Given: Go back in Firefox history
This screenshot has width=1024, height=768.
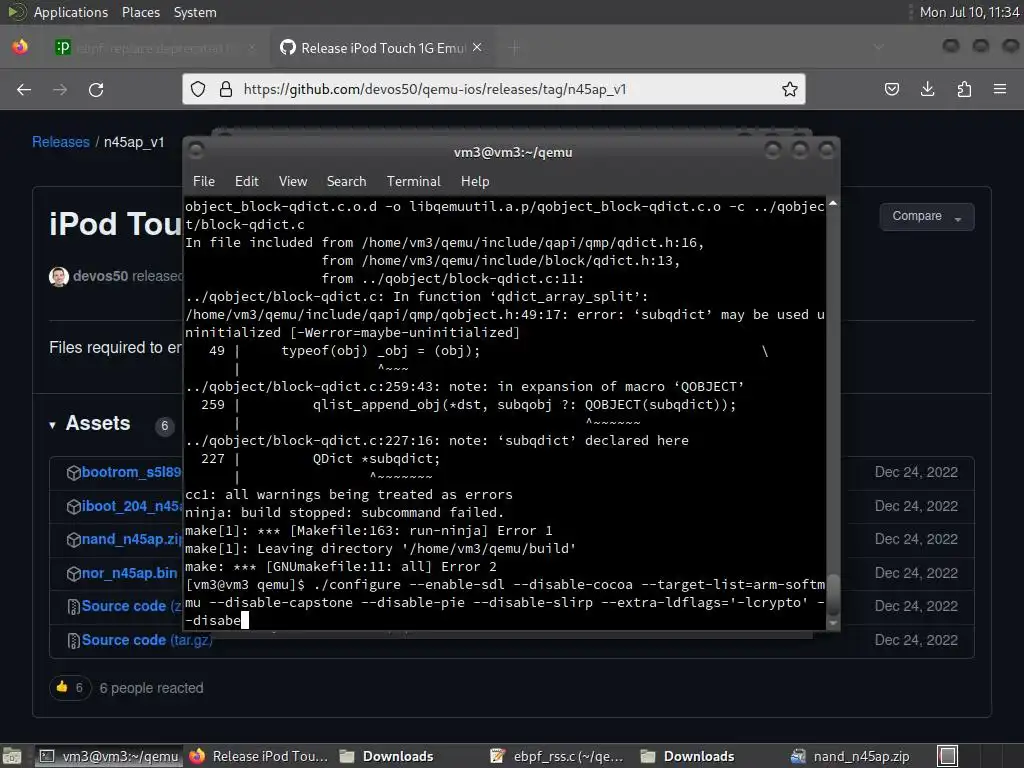Looking at the screenshot, I should click(x=24, y=89).
